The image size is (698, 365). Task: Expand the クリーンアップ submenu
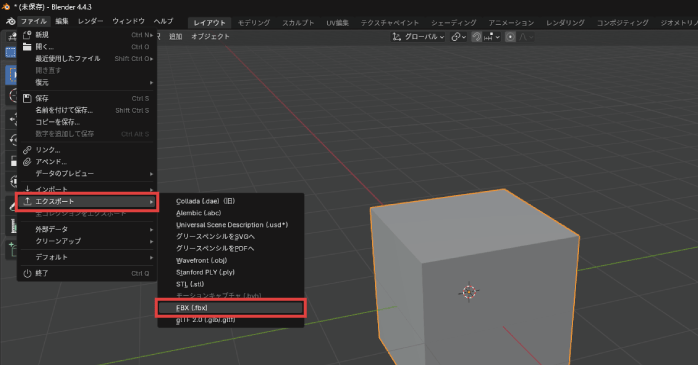pos(87,241)
